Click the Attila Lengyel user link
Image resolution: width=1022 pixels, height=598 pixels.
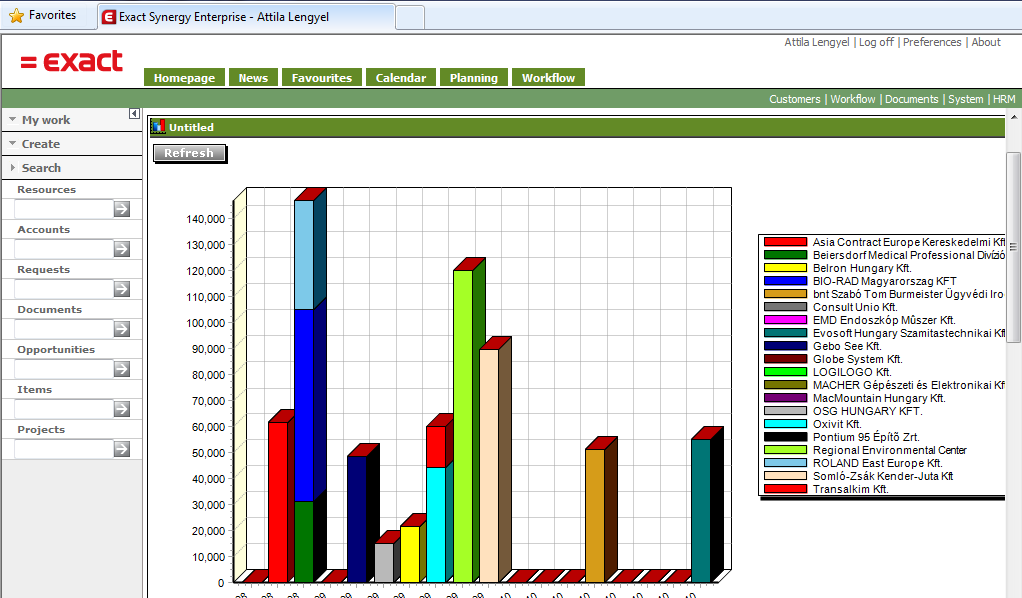[817, 42]
